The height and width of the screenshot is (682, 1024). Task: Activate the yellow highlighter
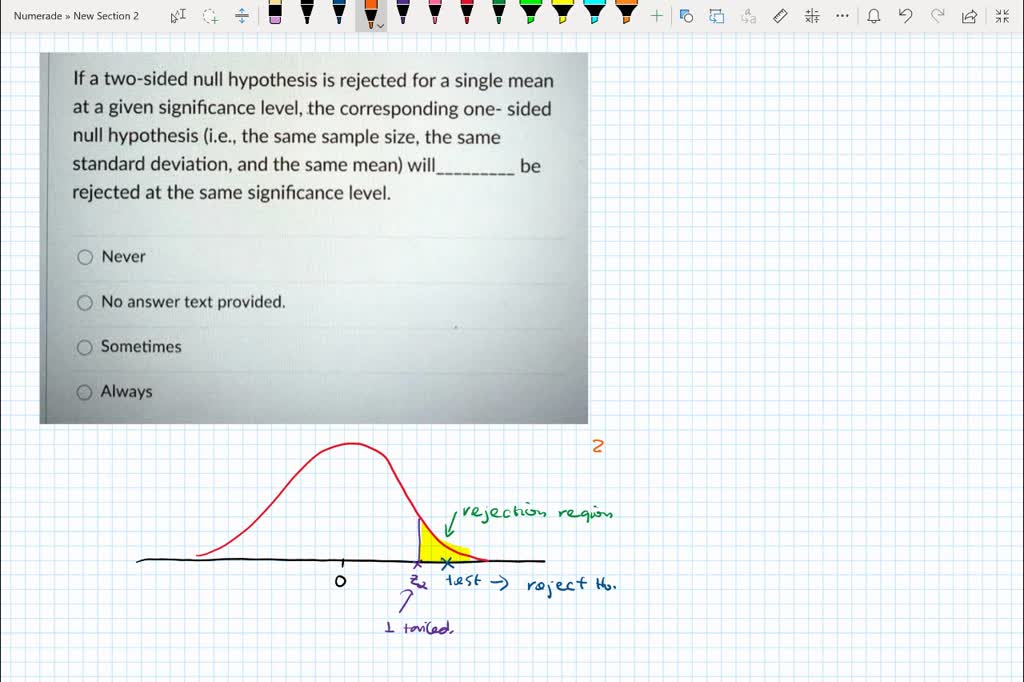pos(560,15)
